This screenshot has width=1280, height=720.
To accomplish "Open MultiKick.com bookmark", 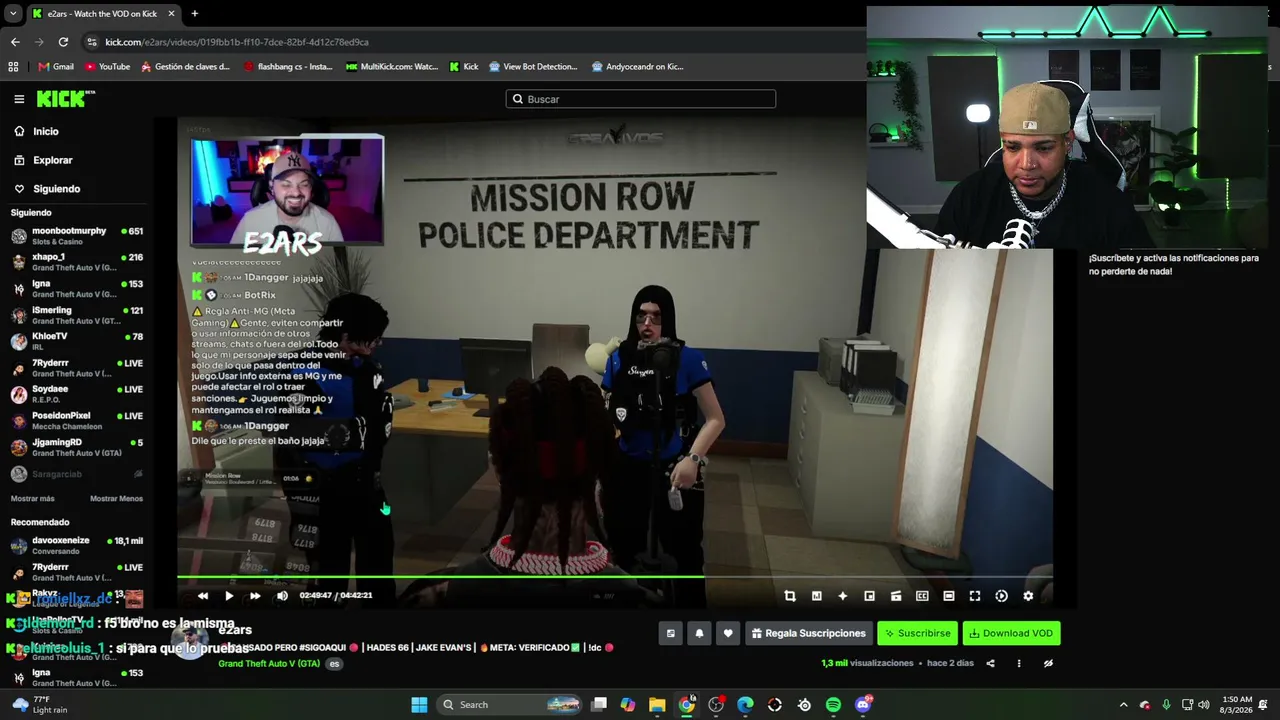I will (392, 67).
